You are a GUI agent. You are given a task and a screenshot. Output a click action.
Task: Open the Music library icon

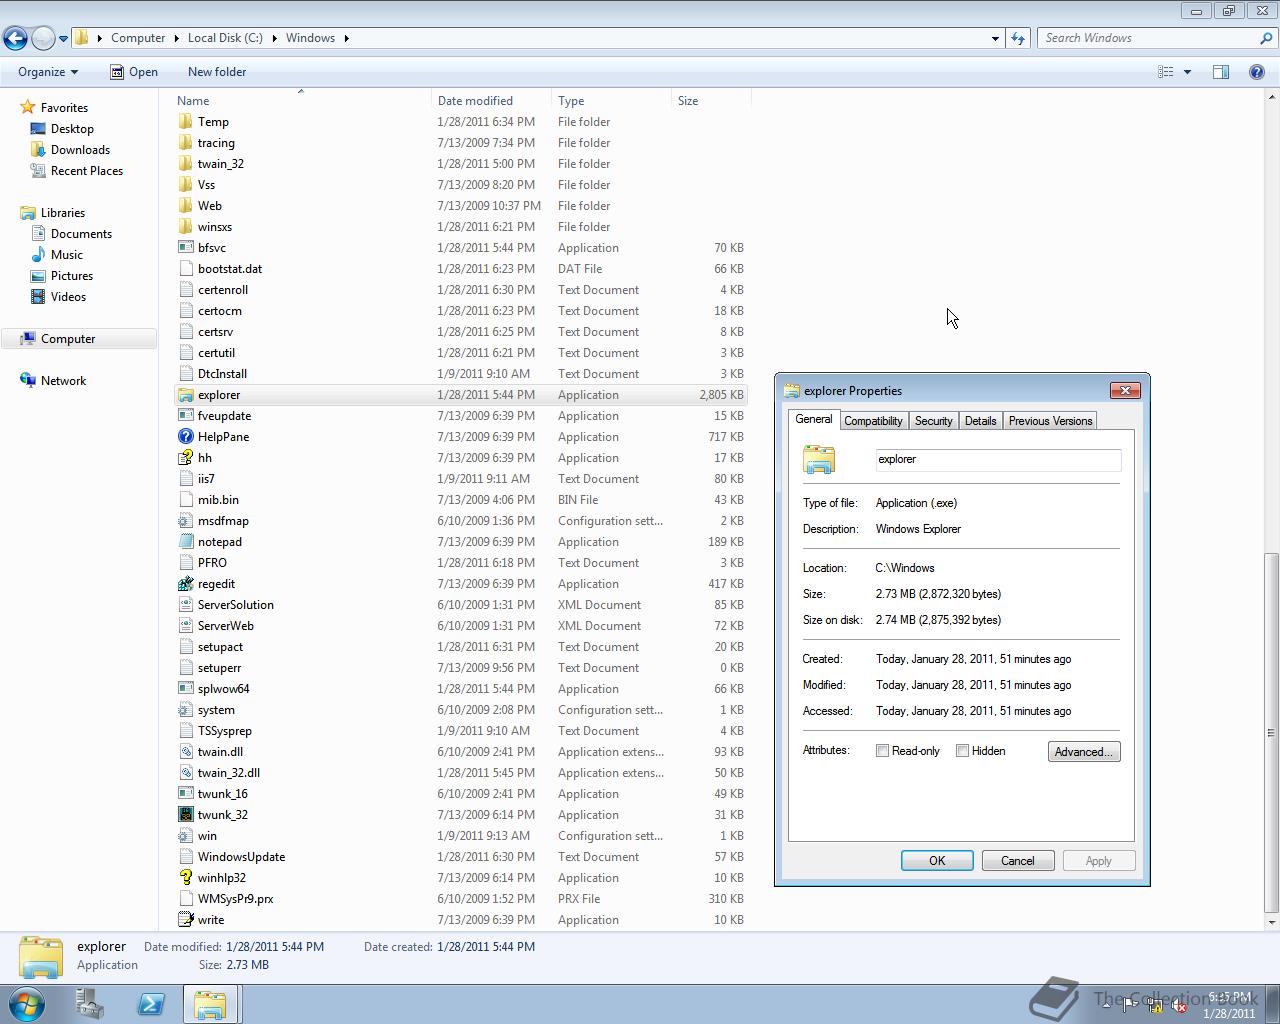click(39, 255)
